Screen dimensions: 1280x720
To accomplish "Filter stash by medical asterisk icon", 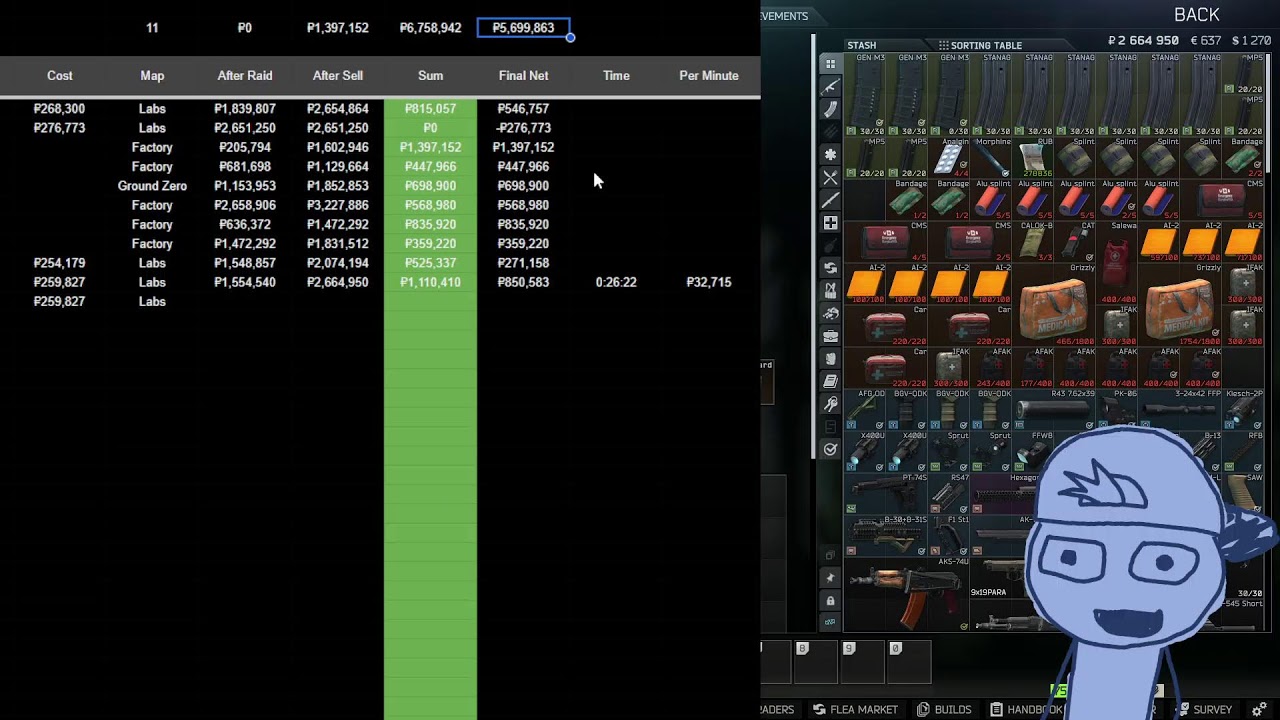I will point(830,155).
